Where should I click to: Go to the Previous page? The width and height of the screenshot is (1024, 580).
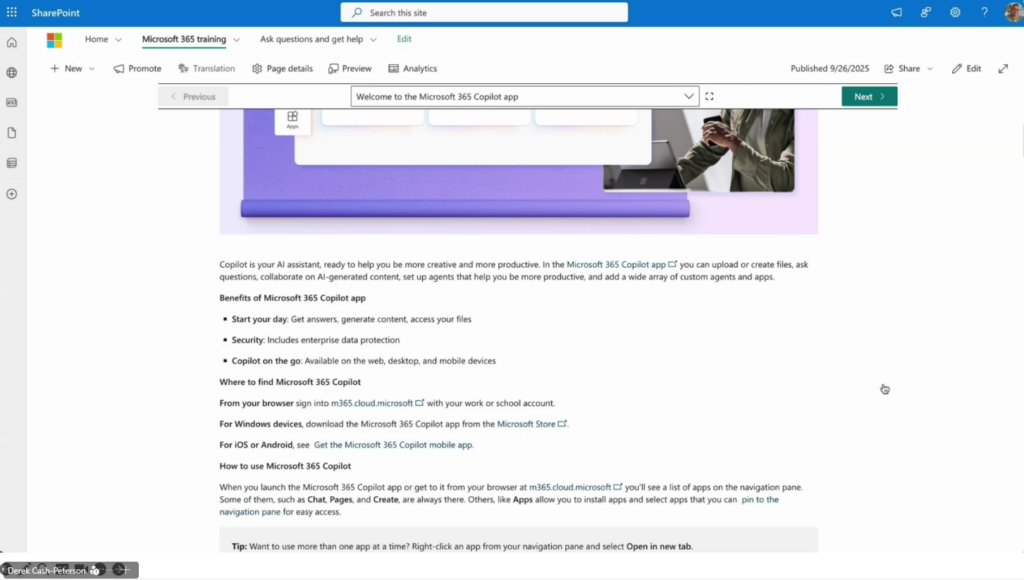(x=193, y=96)
